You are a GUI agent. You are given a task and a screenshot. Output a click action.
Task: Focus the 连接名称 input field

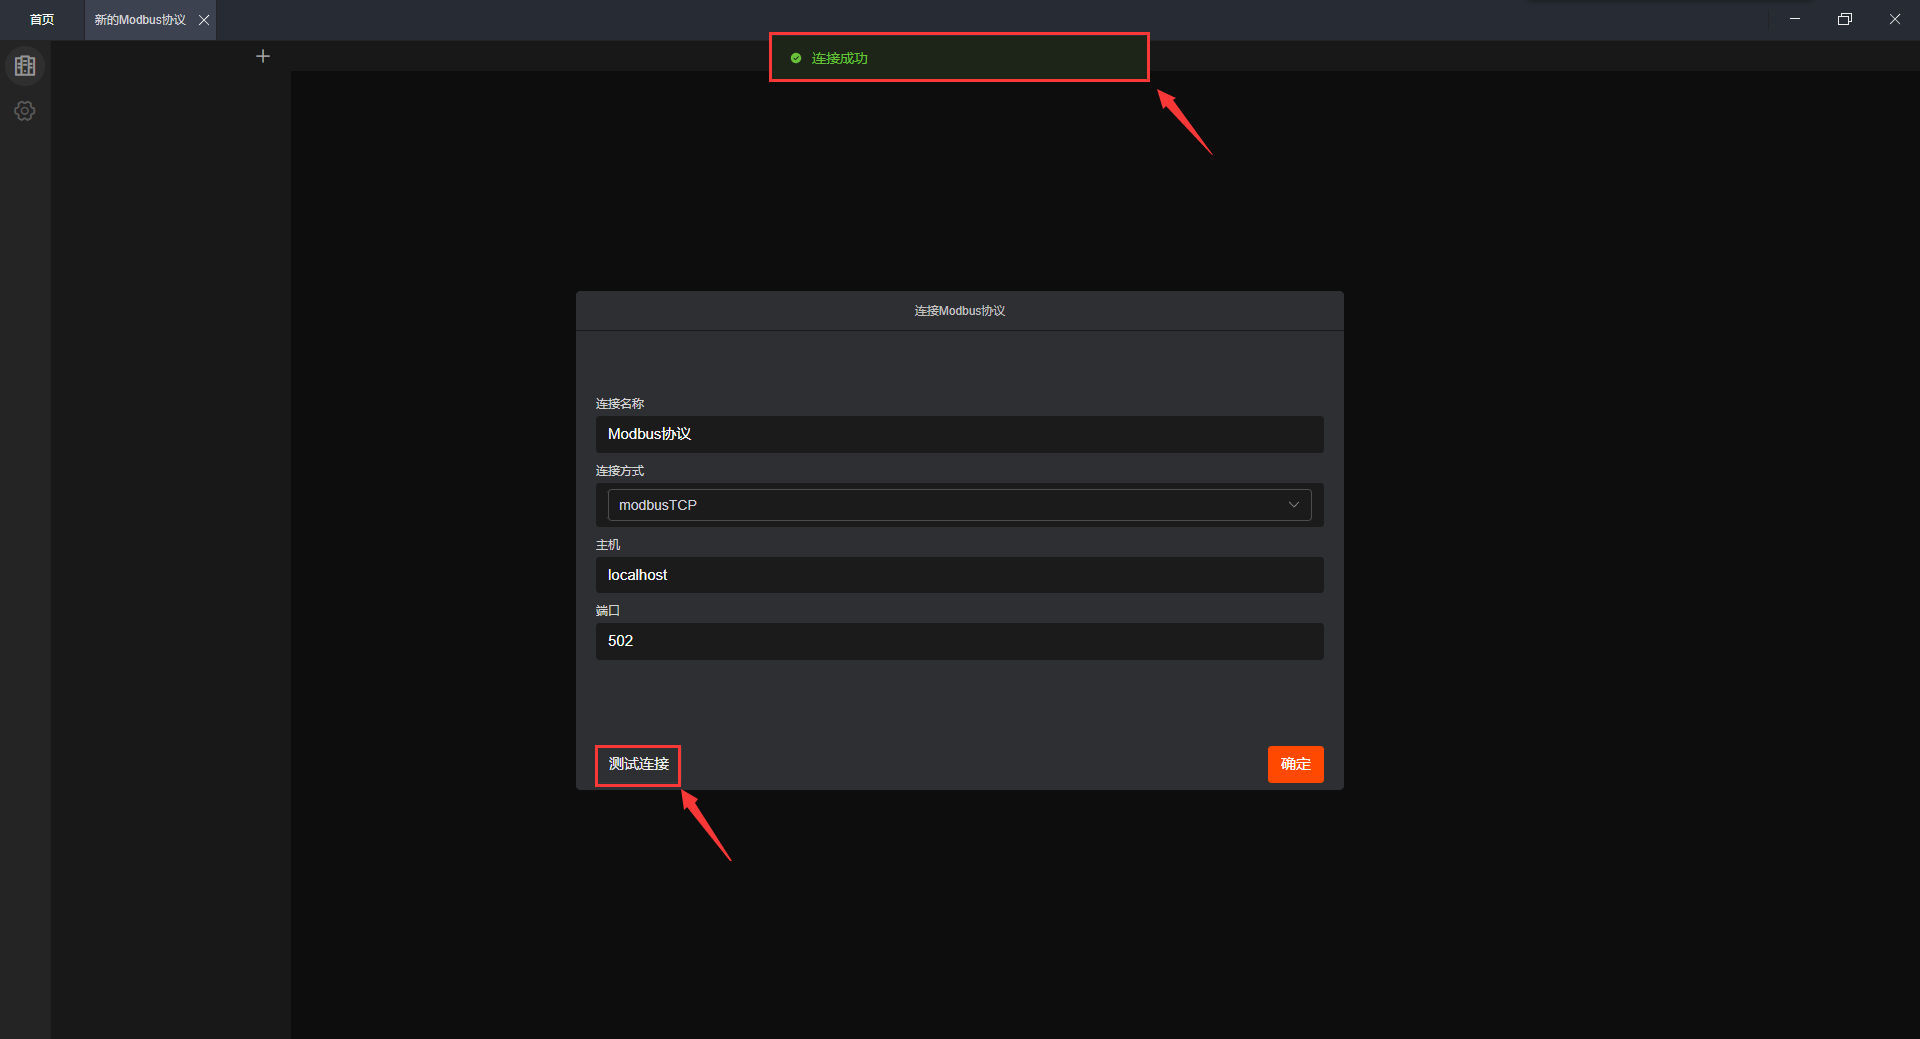pyautogui.click(x=959, y=435)
